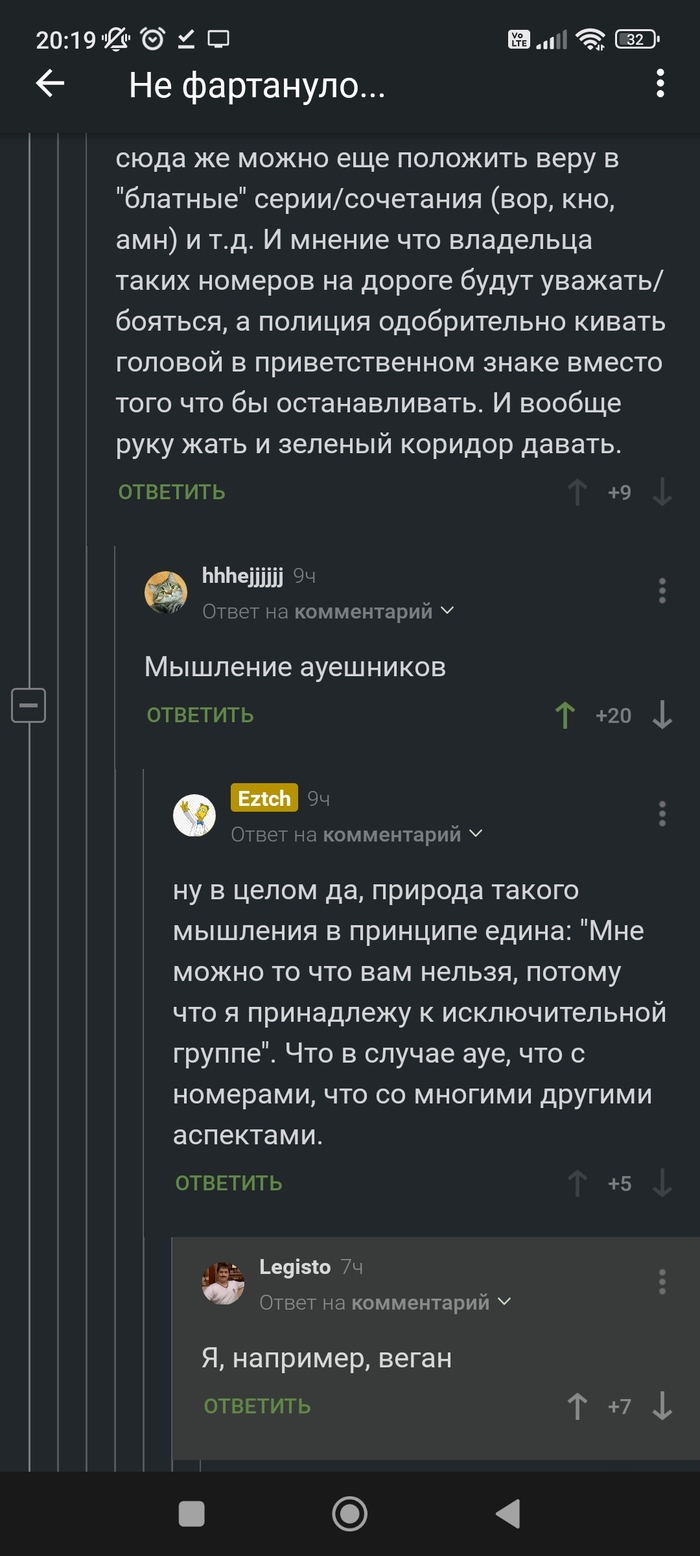Upvote the hhhejjjjjj comment
Viewport: 700px width, 1556px height.
(565, 715)
